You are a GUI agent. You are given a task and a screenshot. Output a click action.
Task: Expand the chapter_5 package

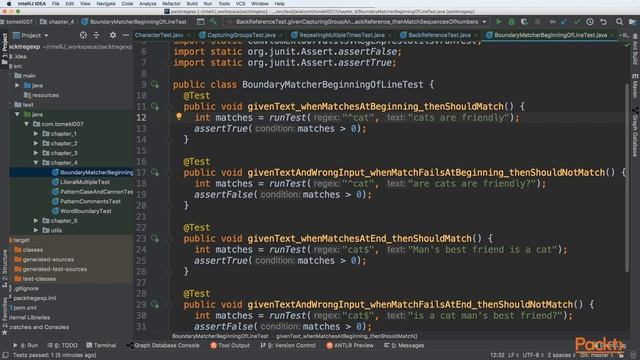(x=36, y=221)
